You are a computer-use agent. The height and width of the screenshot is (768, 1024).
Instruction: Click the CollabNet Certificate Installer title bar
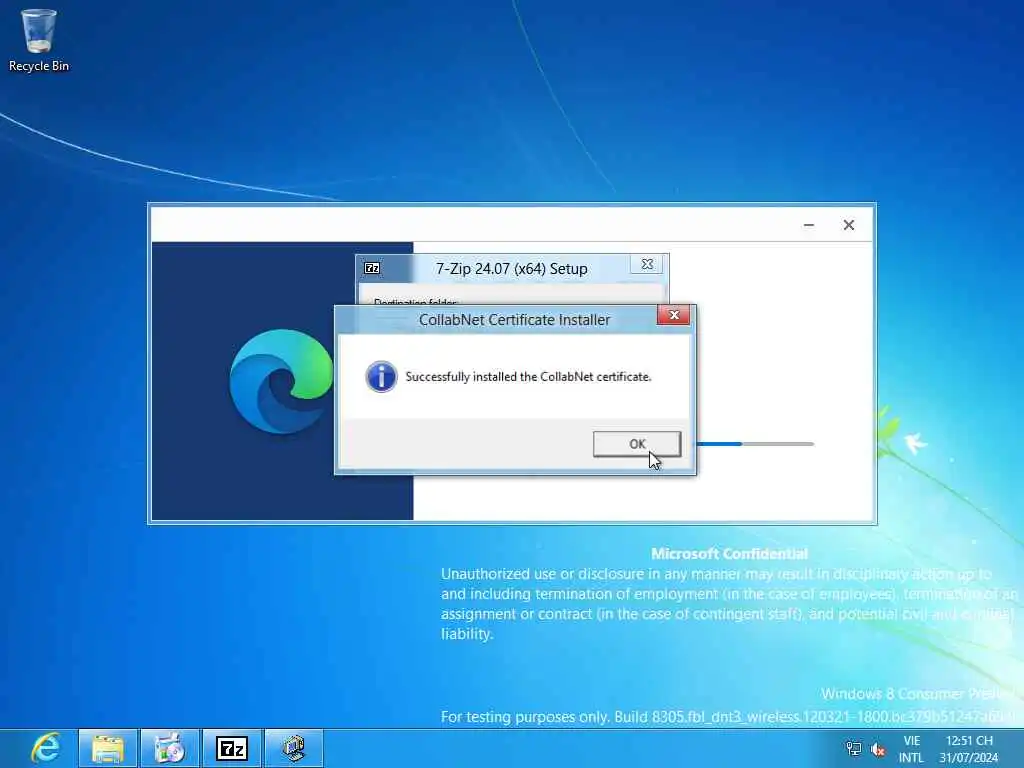coord(515,320)
